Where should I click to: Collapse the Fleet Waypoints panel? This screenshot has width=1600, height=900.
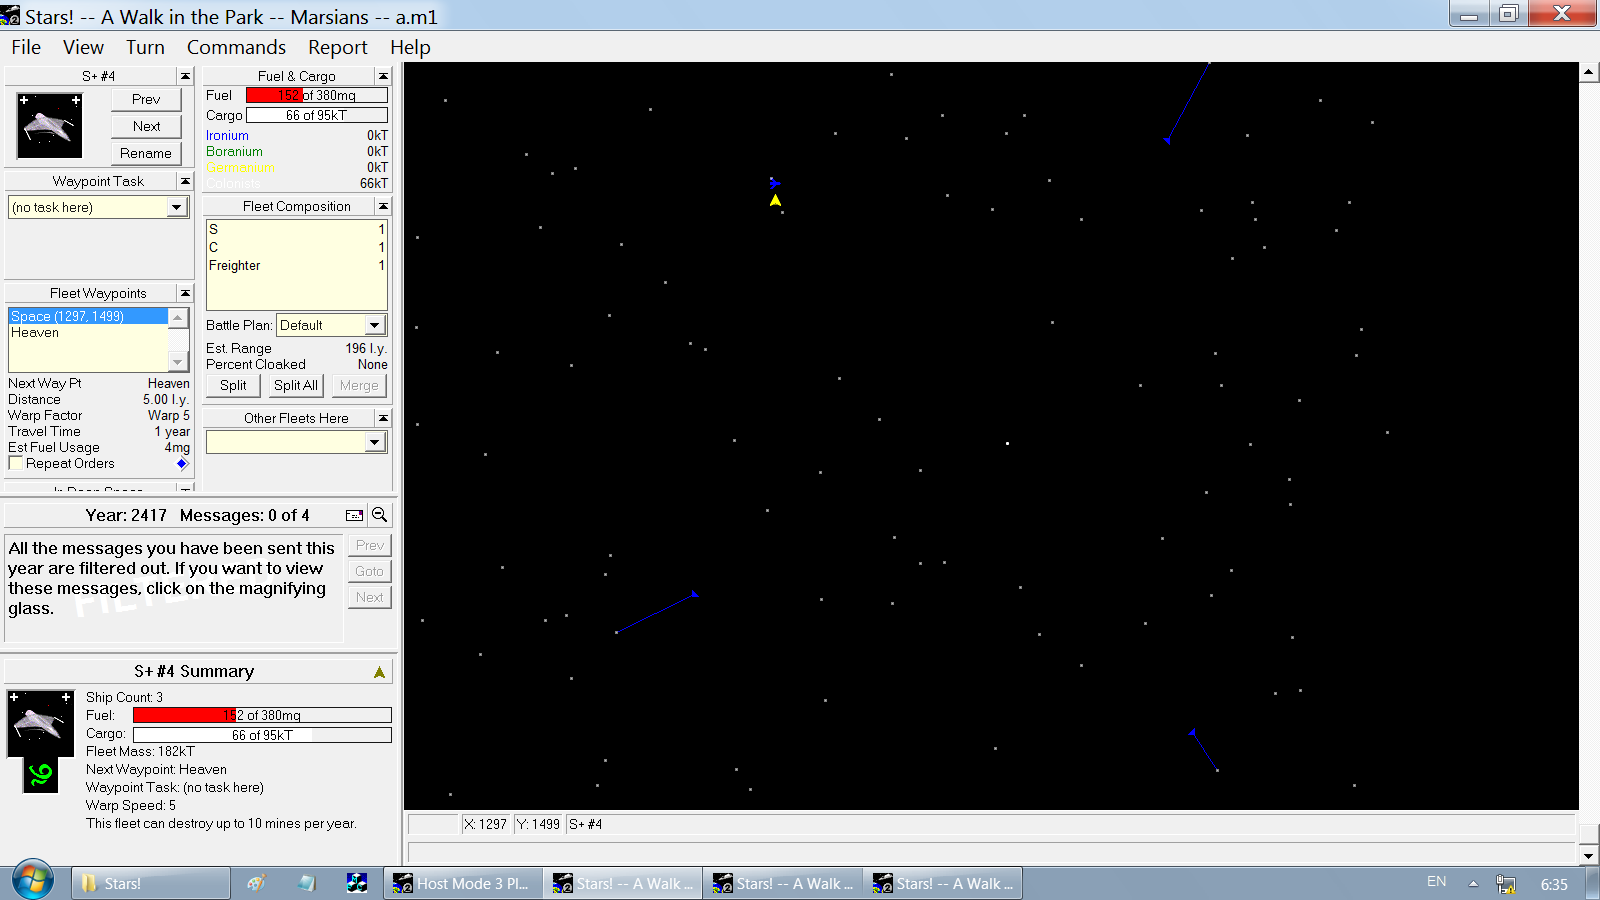185,293
